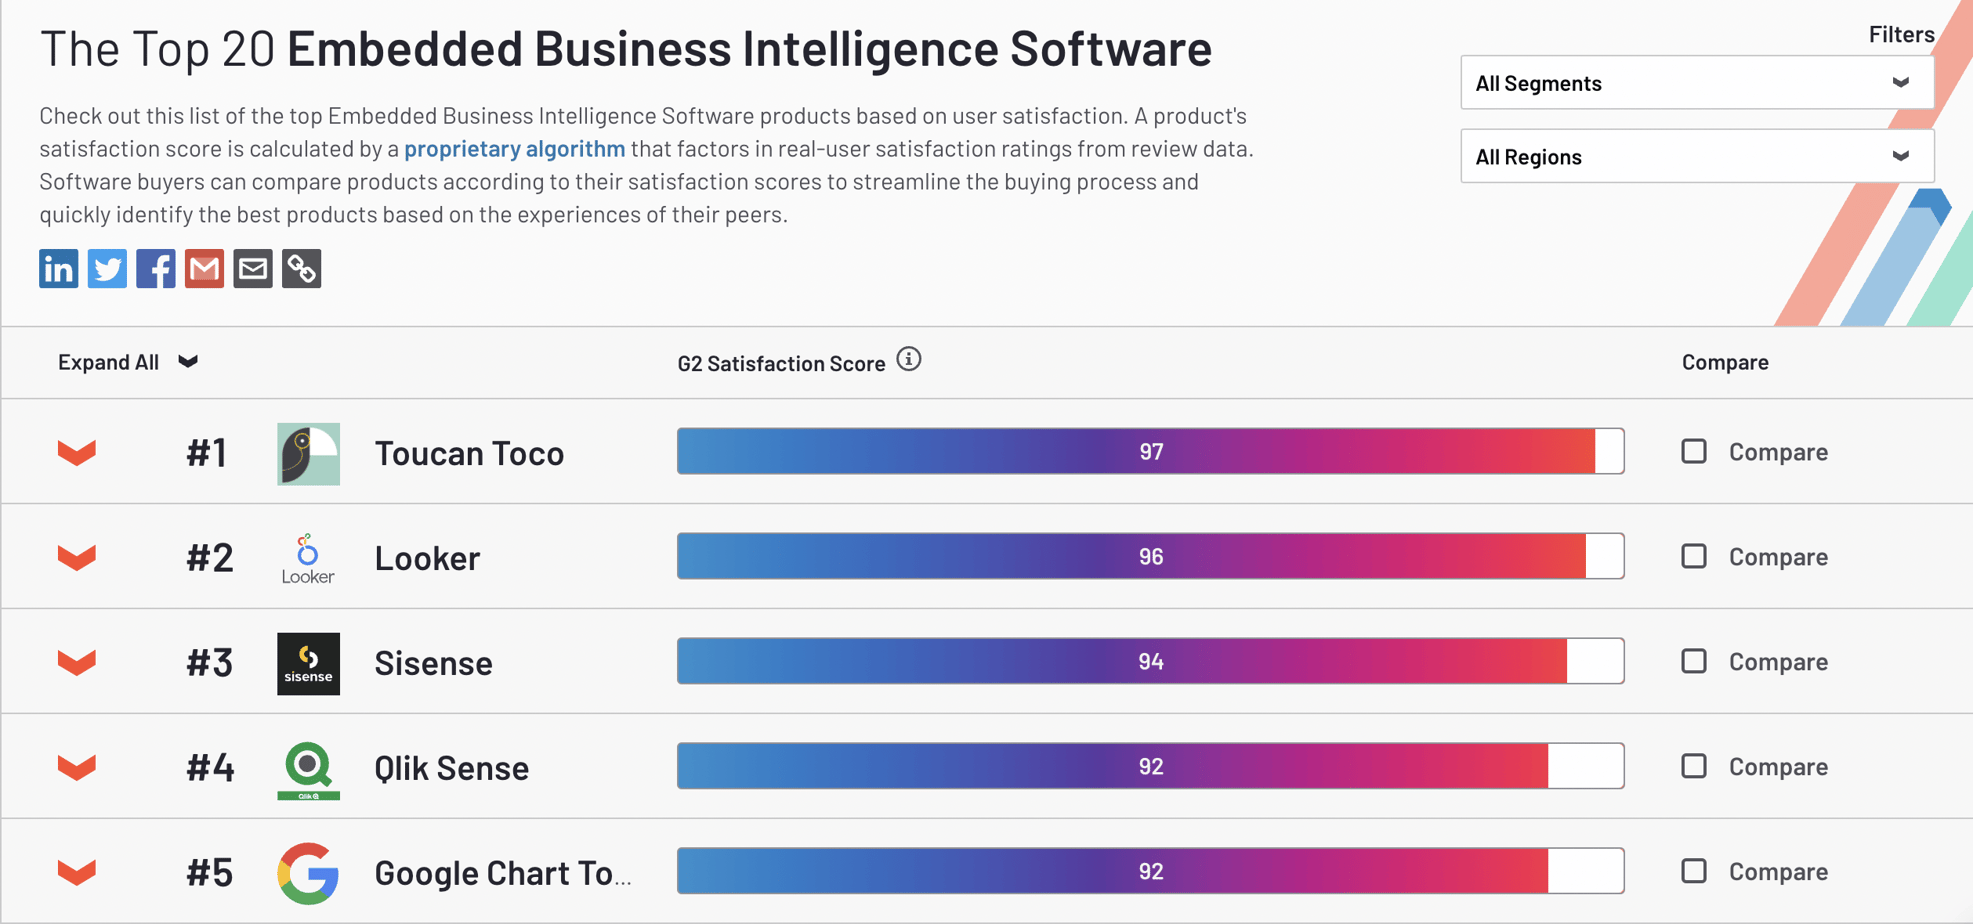1973x924 pixels.
Task: Check Compare for Google Chart Tools
Action: (x=1694, y=871)
